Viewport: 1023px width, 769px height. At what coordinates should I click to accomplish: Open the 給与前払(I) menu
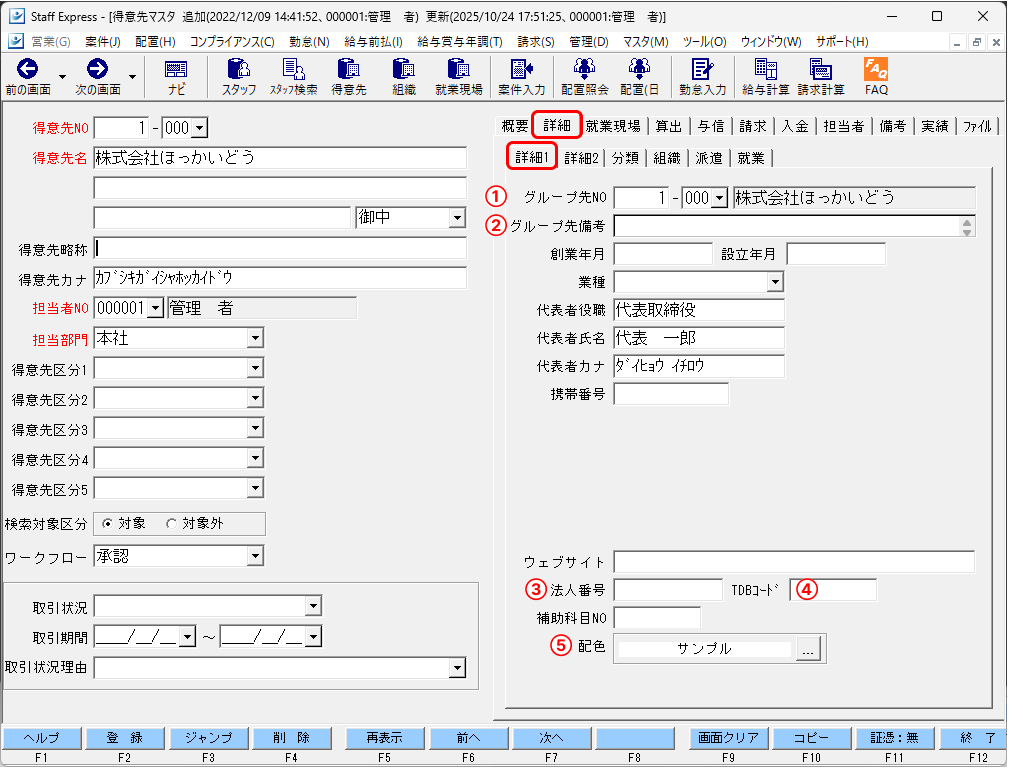(373, 42)
